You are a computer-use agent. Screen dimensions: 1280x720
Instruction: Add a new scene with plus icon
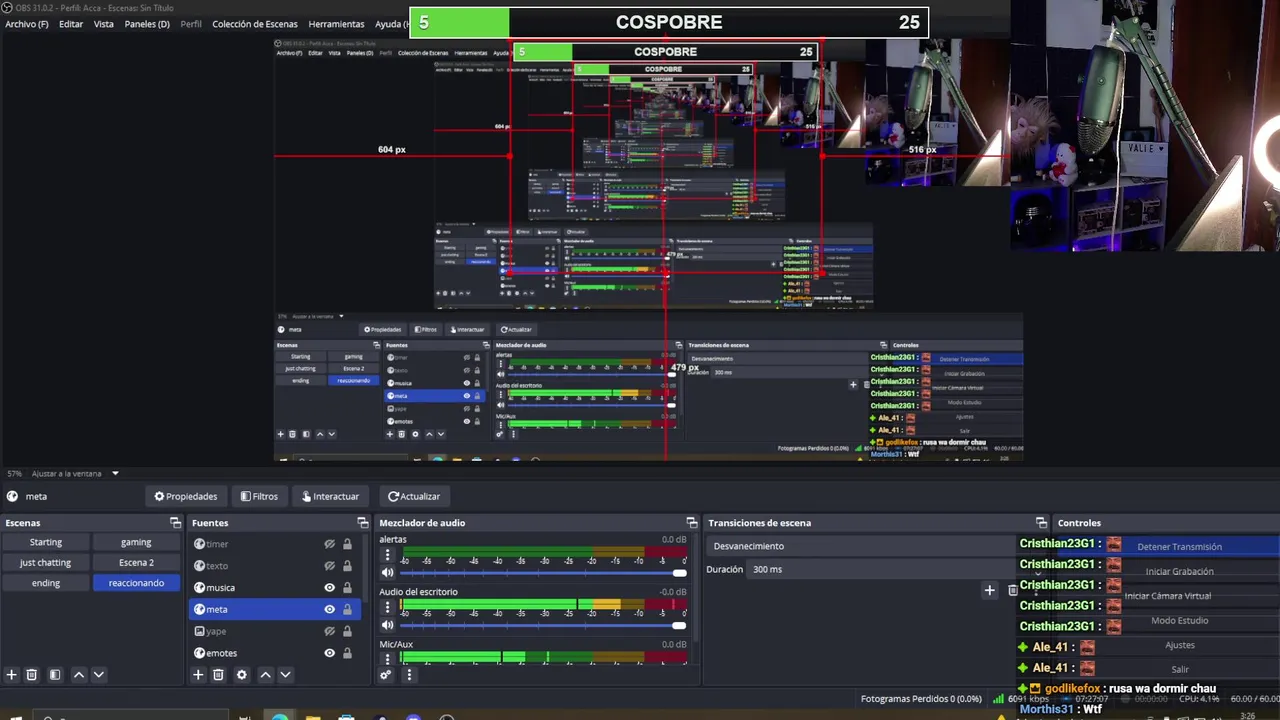pos(12,675)
